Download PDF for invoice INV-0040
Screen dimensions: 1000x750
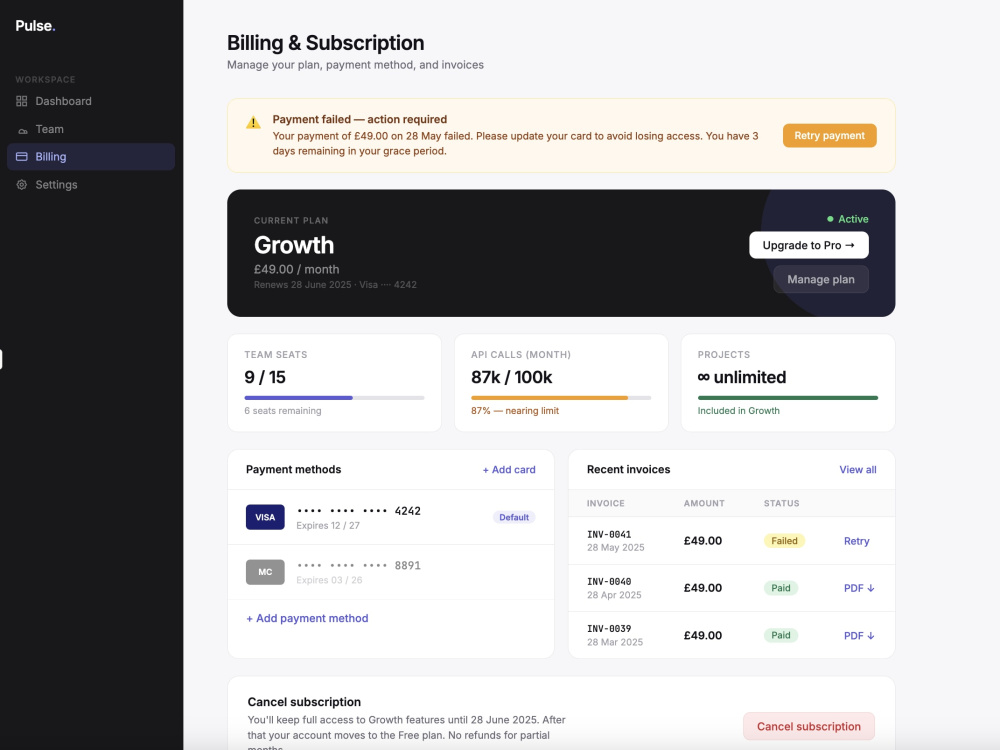[859, 588]
